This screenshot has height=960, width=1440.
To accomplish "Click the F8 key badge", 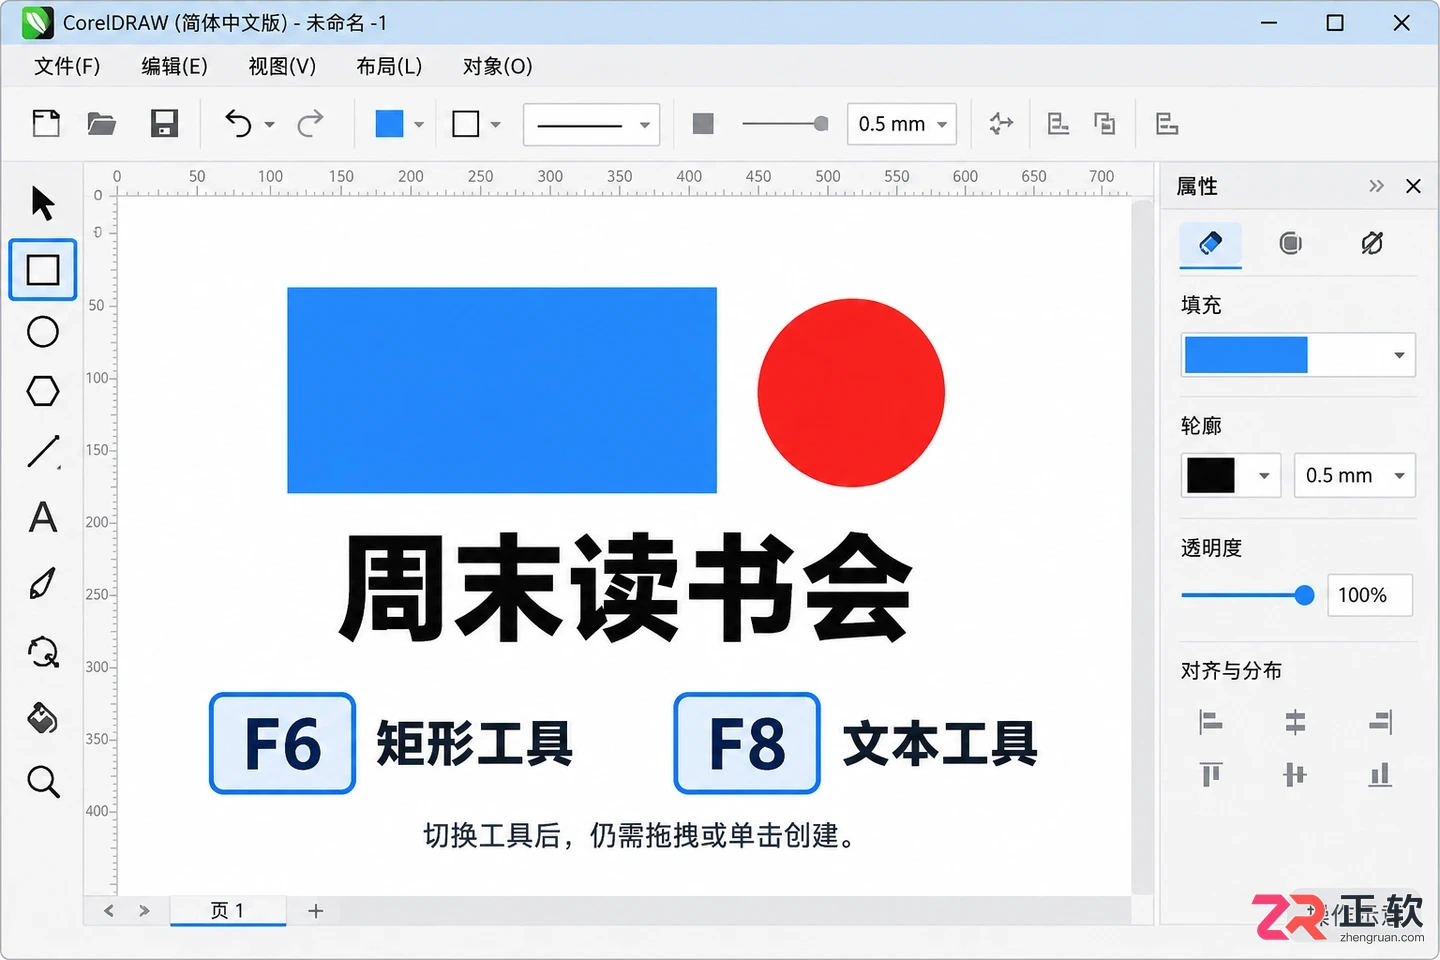I will coord(747,743).
